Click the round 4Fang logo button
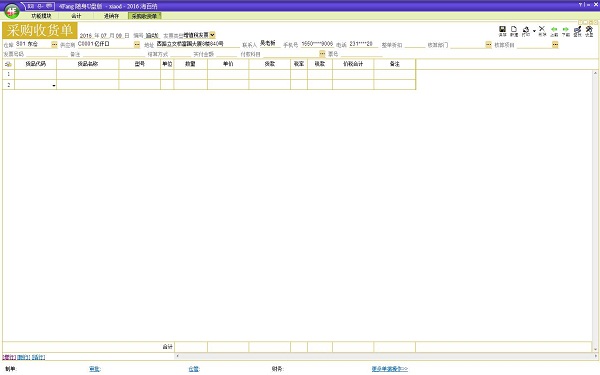Viewport: 600px width, 375px height. [12, 11]
